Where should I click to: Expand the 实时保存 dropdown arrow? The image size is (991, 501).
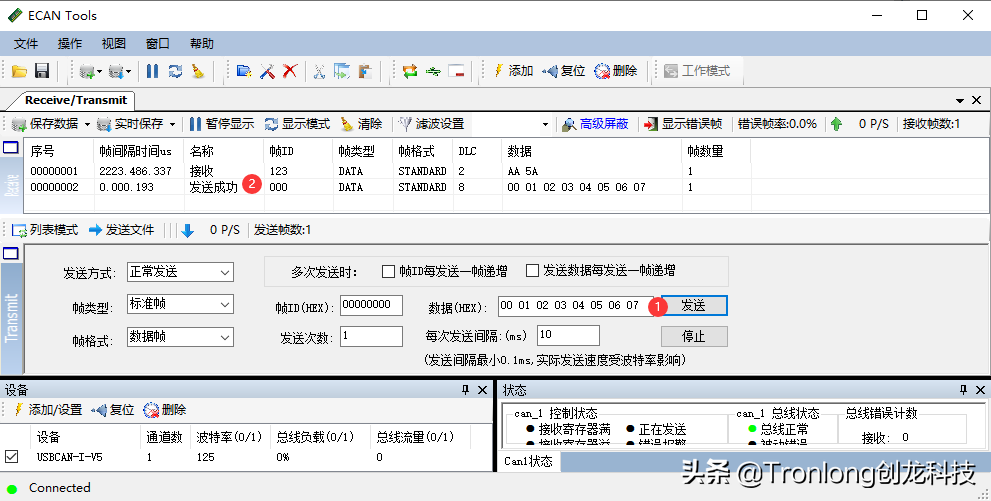[172, 124]
